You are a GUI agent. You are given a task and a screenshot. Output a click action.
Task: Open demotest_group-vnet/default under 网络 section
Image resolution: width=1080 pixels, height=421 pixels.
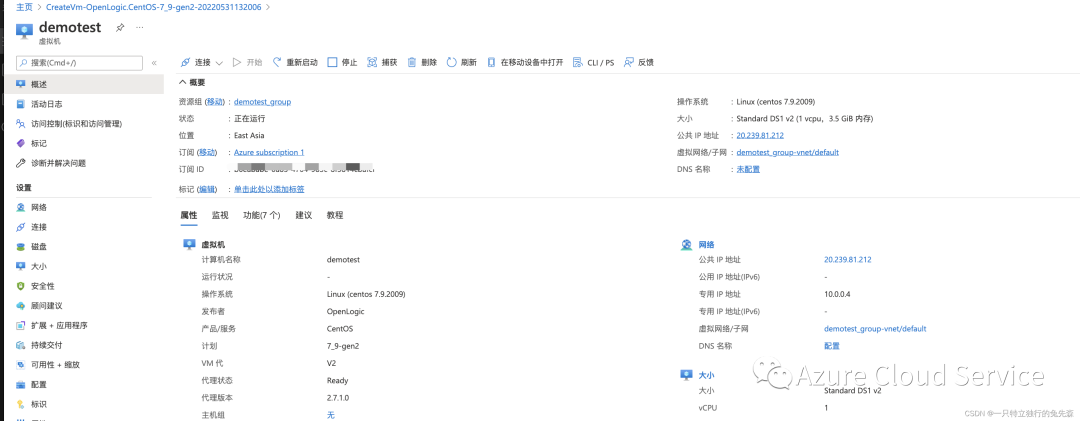(875, 329)
